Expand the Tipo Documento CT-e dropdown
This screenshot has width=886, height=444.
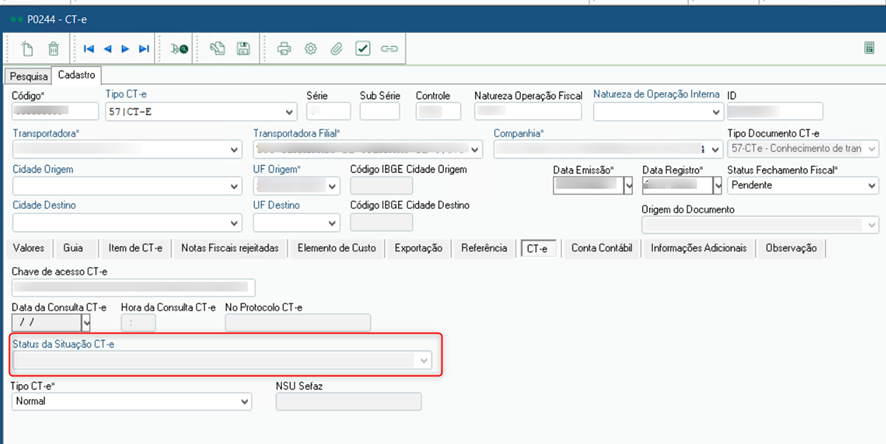tap(872, 149)
